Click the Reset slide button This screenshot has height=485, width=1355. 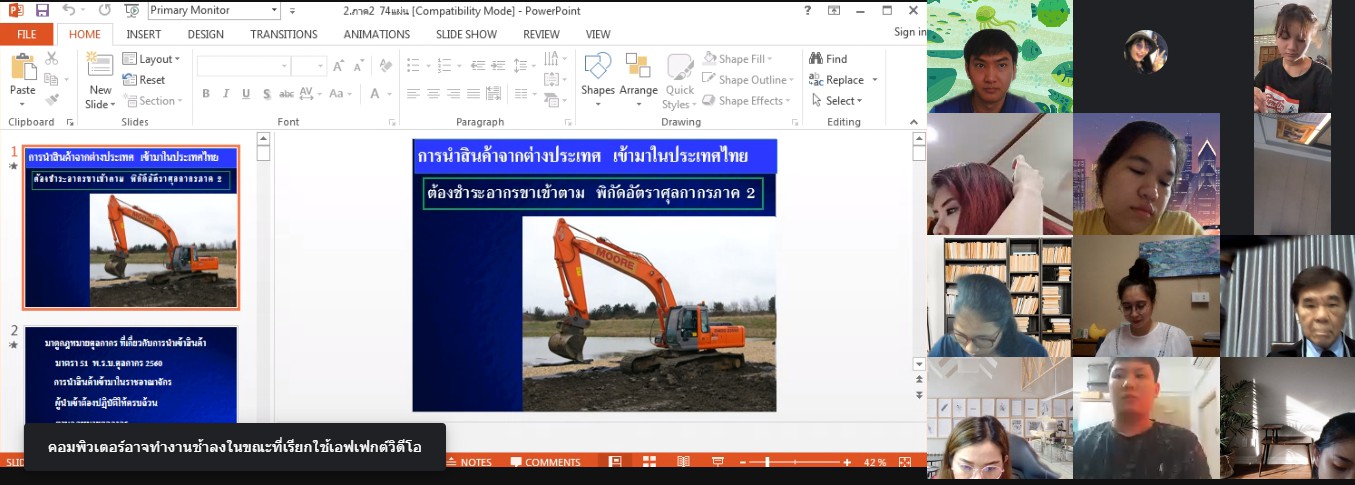(x=144, y=80)
